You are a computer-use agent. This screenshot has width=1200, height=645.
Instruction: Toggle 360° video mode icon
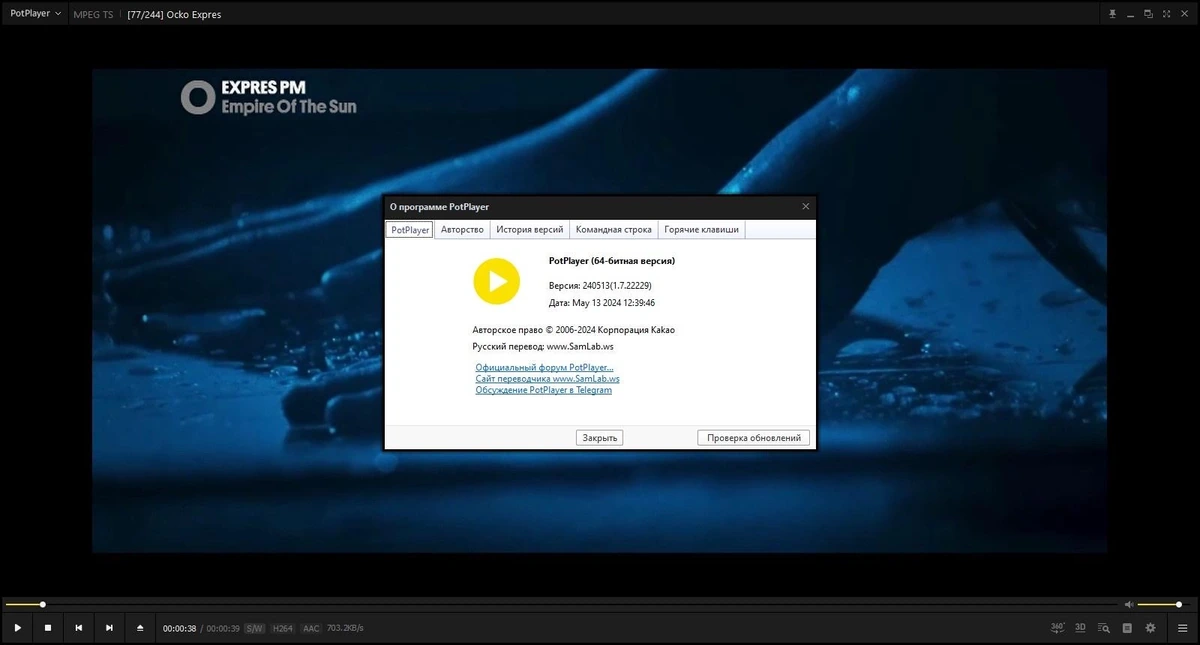pos(1058,628)
